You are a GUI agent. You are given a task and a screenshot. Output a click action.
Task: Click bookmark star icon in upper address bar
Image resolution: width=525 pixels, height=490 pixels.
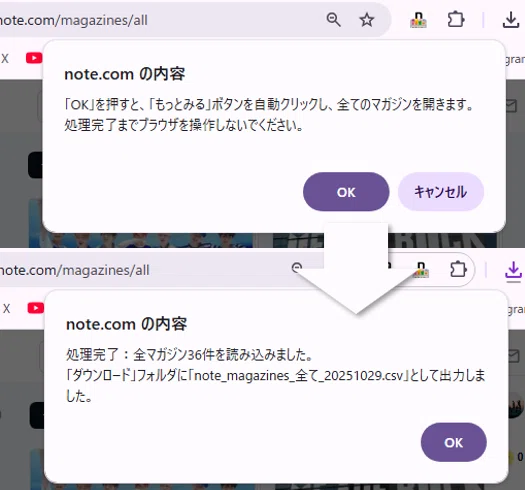[x=367, y=20]
